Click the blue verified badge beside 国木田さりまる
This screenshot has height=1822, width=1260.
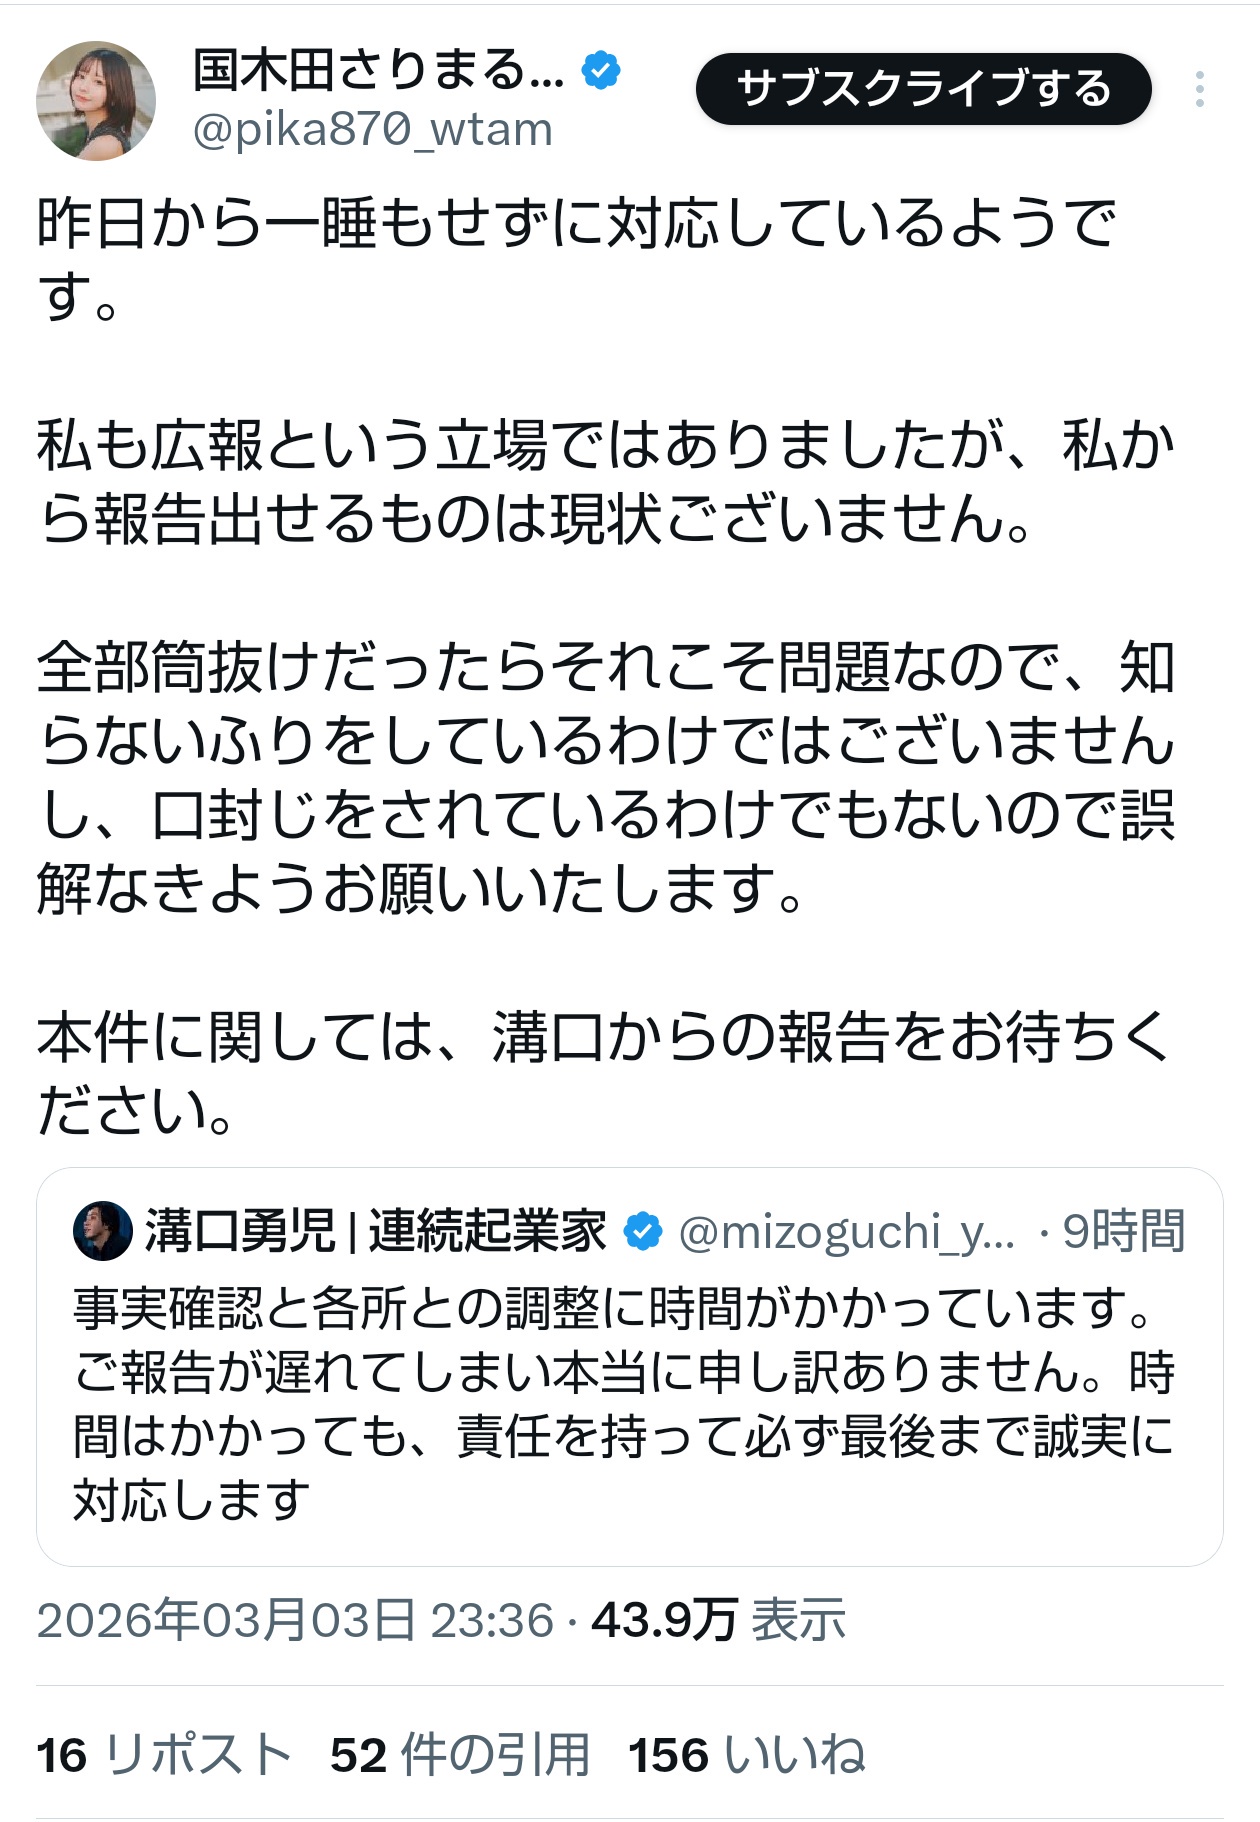tap(601, 70)
